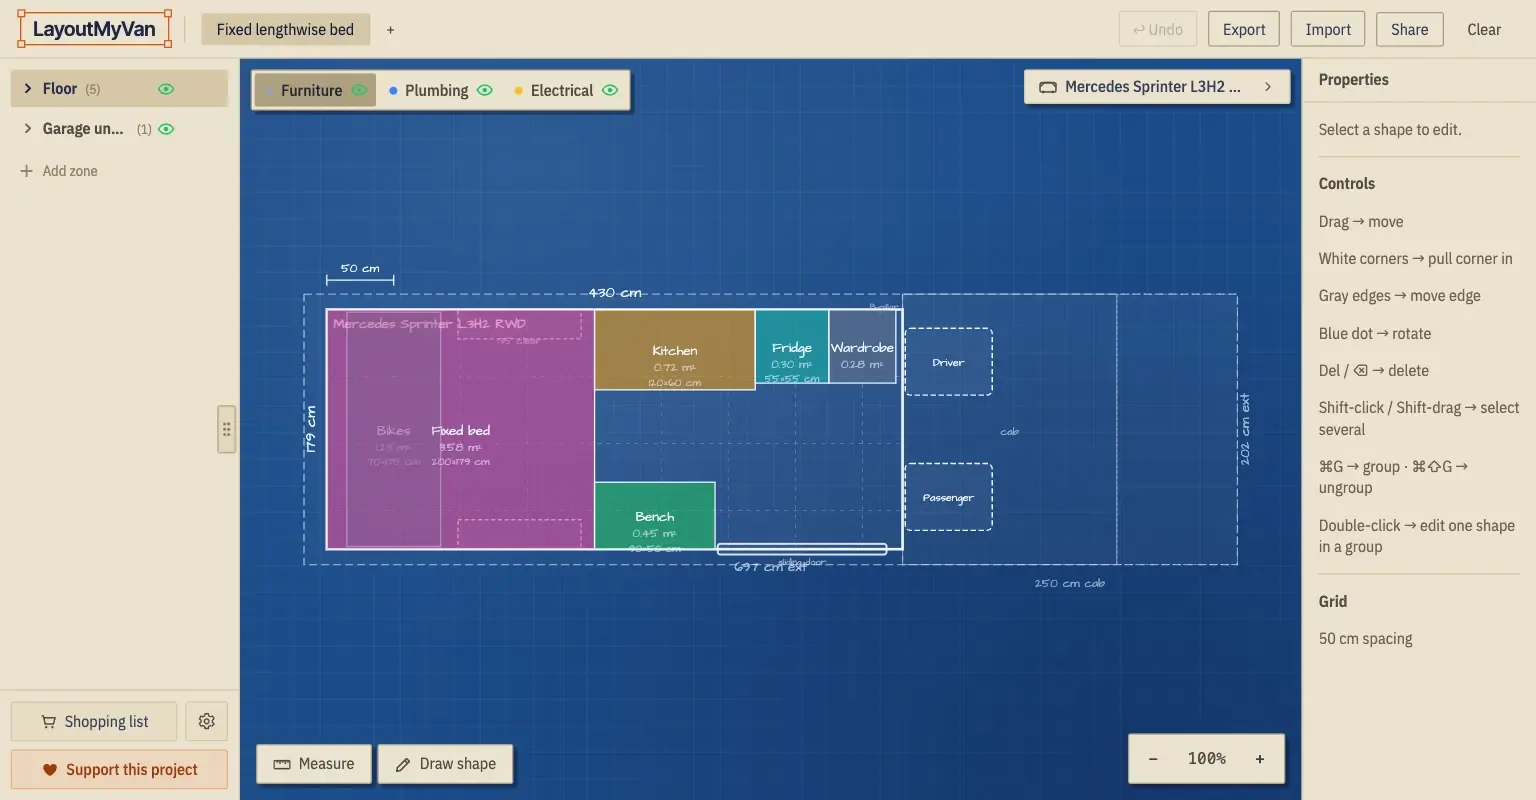Click the Export button
1536x800 pixels.
1244,29
